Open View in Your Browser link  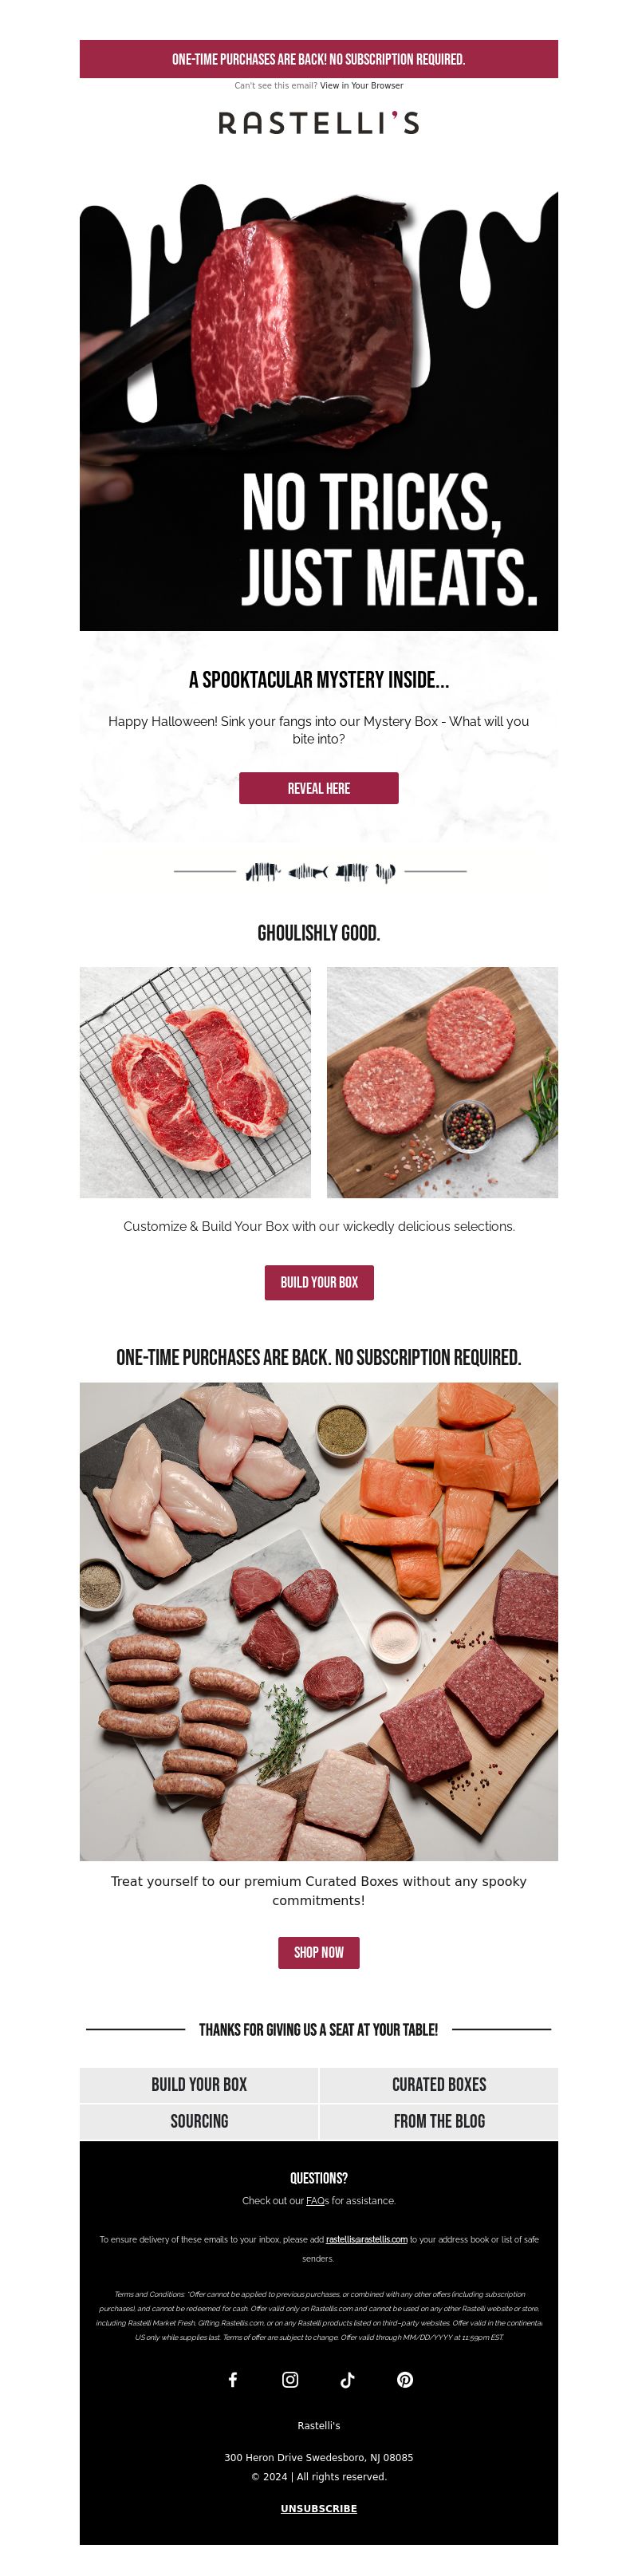point(362,86)
